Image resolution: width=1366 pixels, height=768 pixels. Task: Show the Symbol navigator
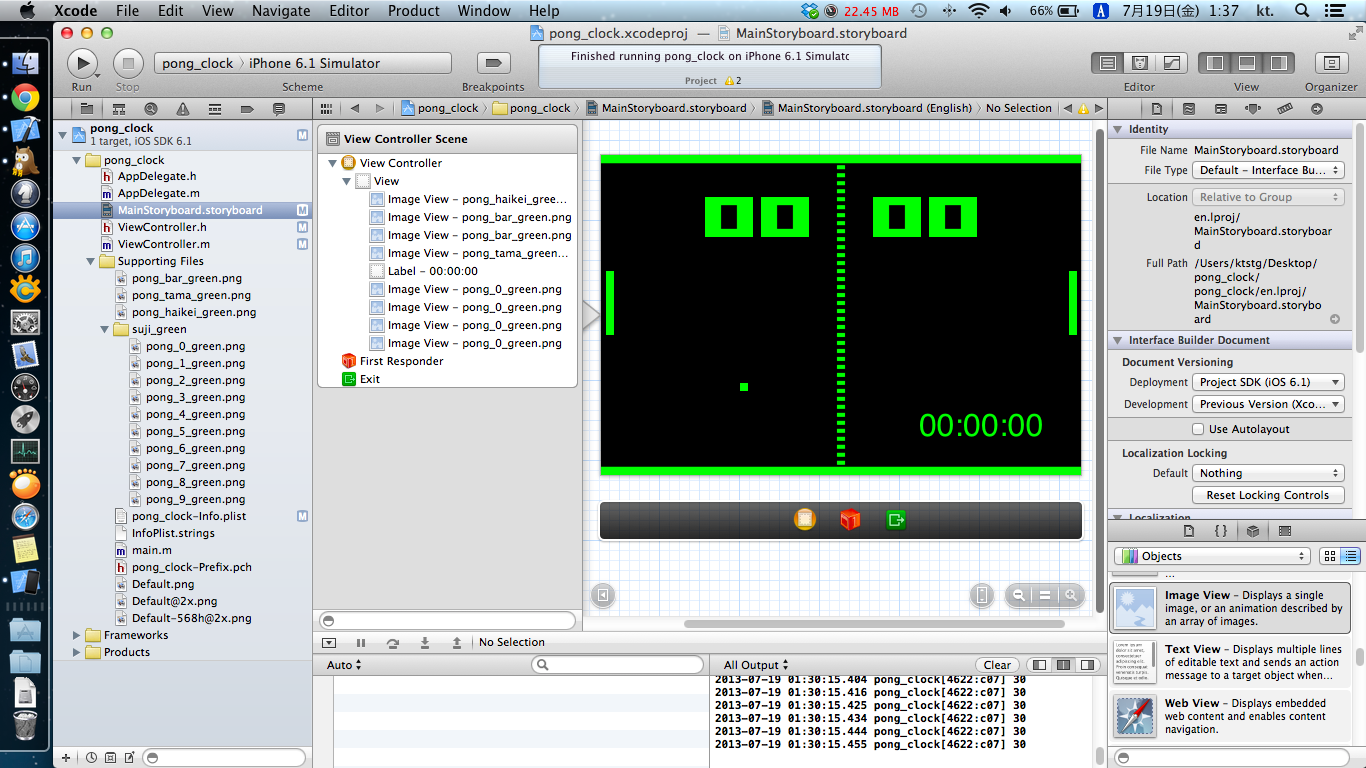[118, 108]
